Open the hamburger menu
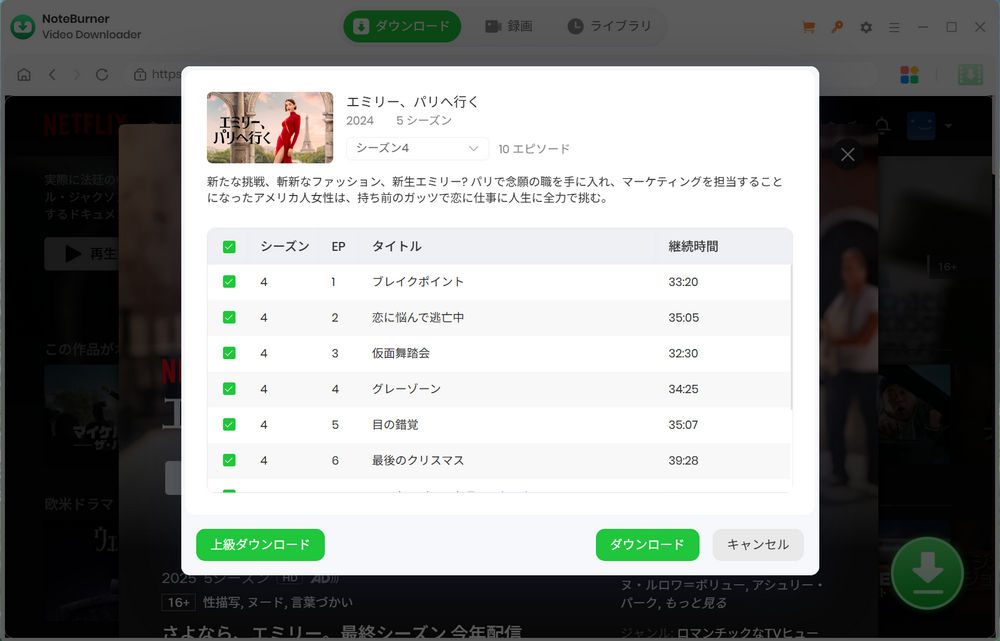1000x641 pixels. tap(894, 27)
